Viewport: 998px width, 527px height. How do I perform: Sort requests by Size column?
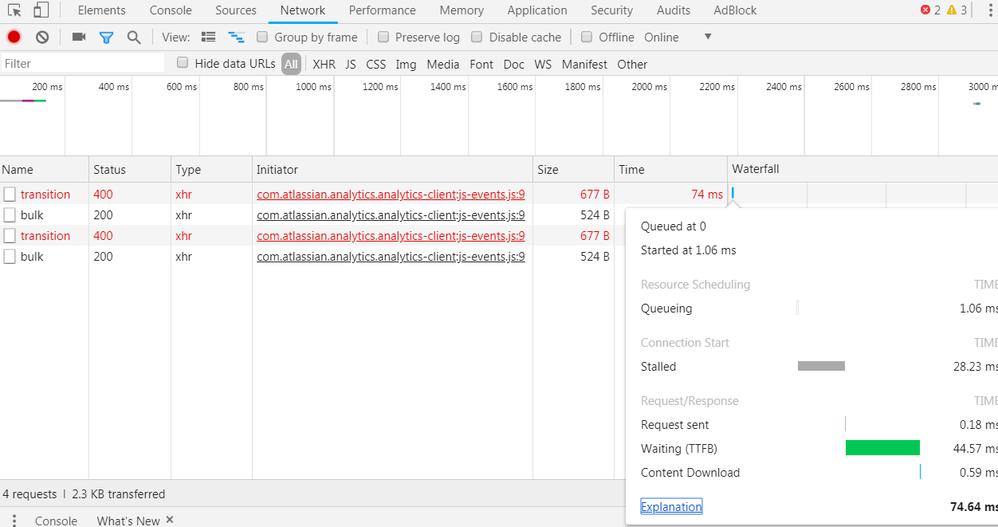pyautogui.click(x=573, y=169)
